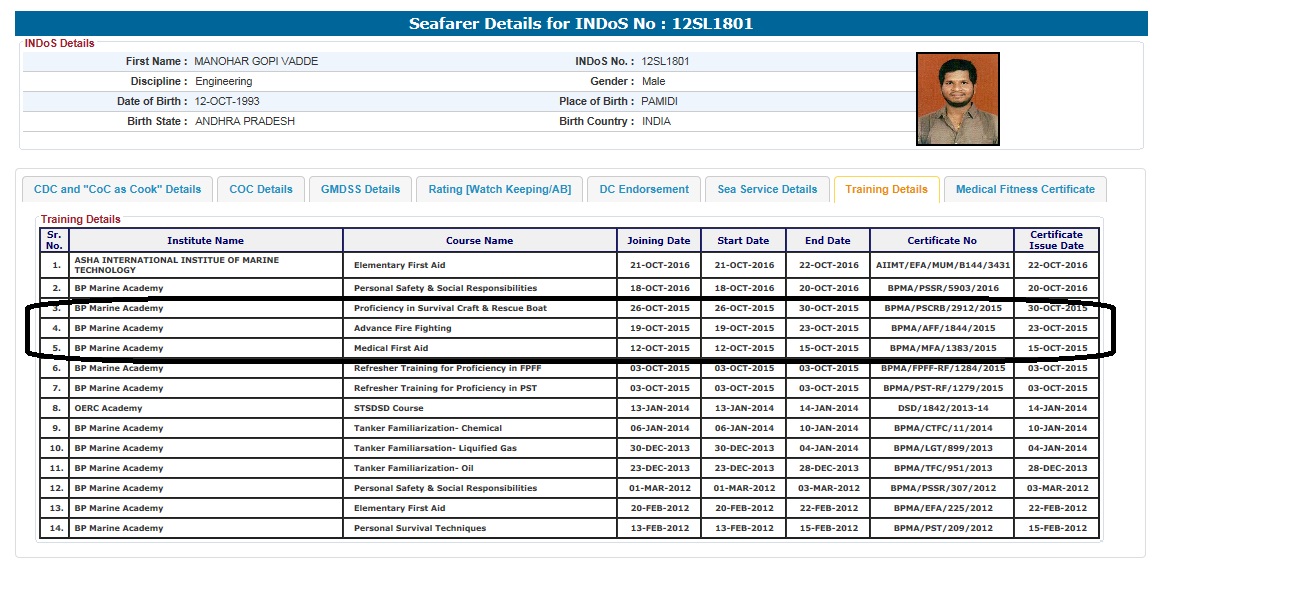Click the Institute Name column header
Image resolution: width=1304 pixels, height=591 pixels.
(x=205, y=241)
